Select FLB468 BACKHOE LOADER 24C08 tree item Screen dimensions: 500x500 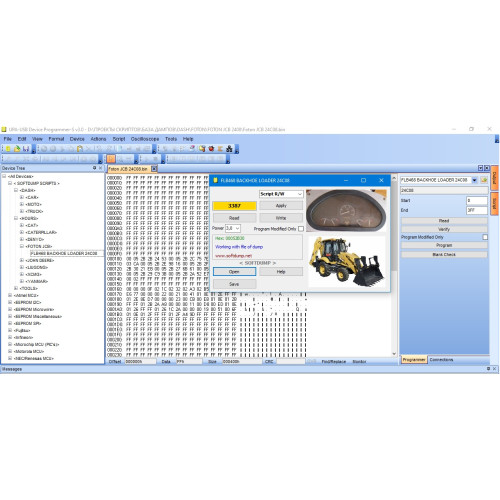click(64, 253)
